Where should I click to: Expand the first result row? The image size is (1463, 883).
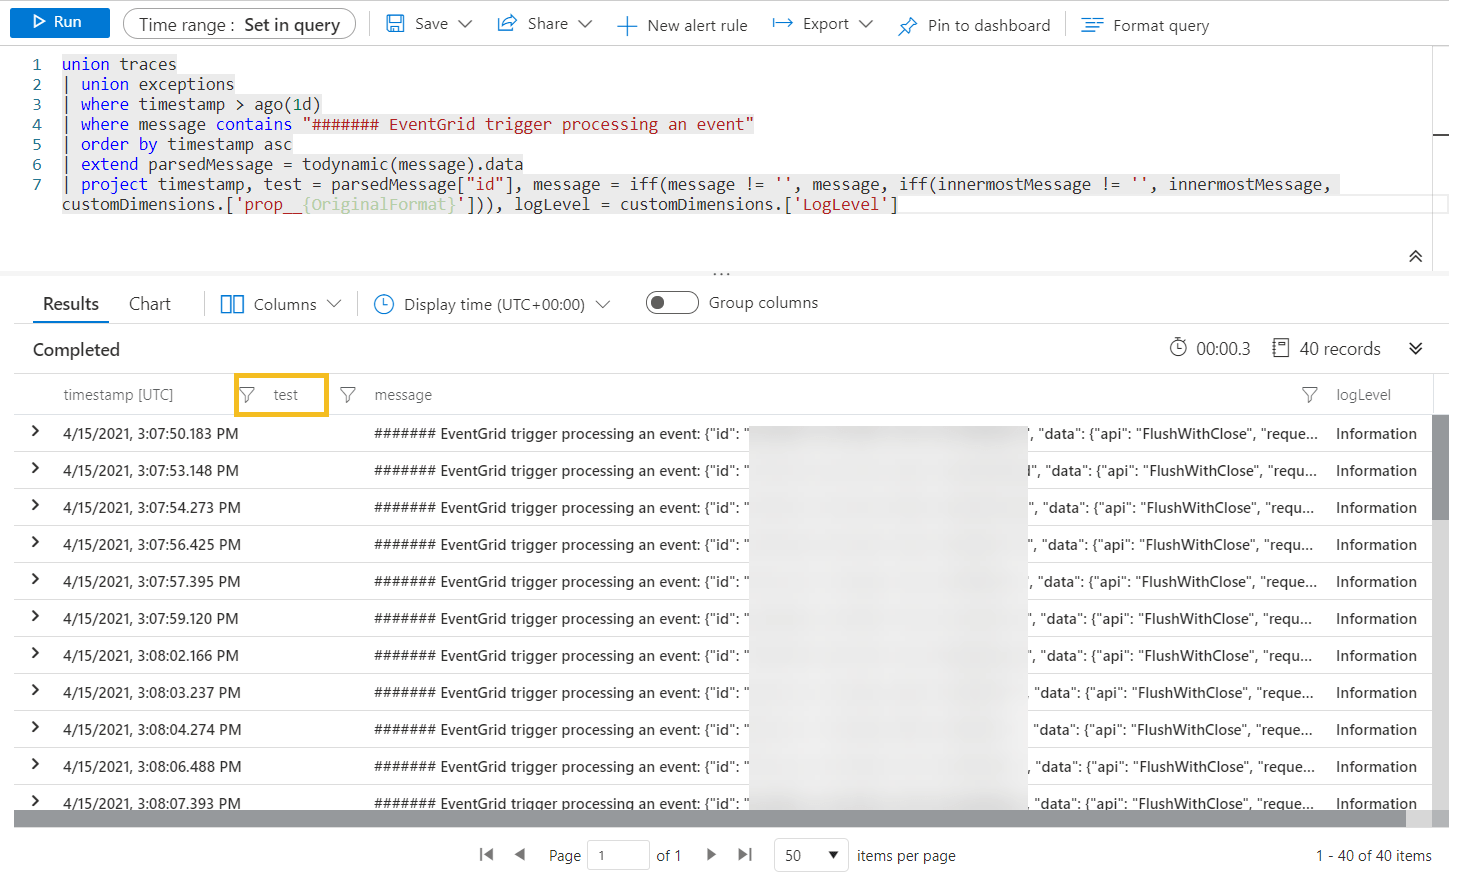(x=35, y=433)
